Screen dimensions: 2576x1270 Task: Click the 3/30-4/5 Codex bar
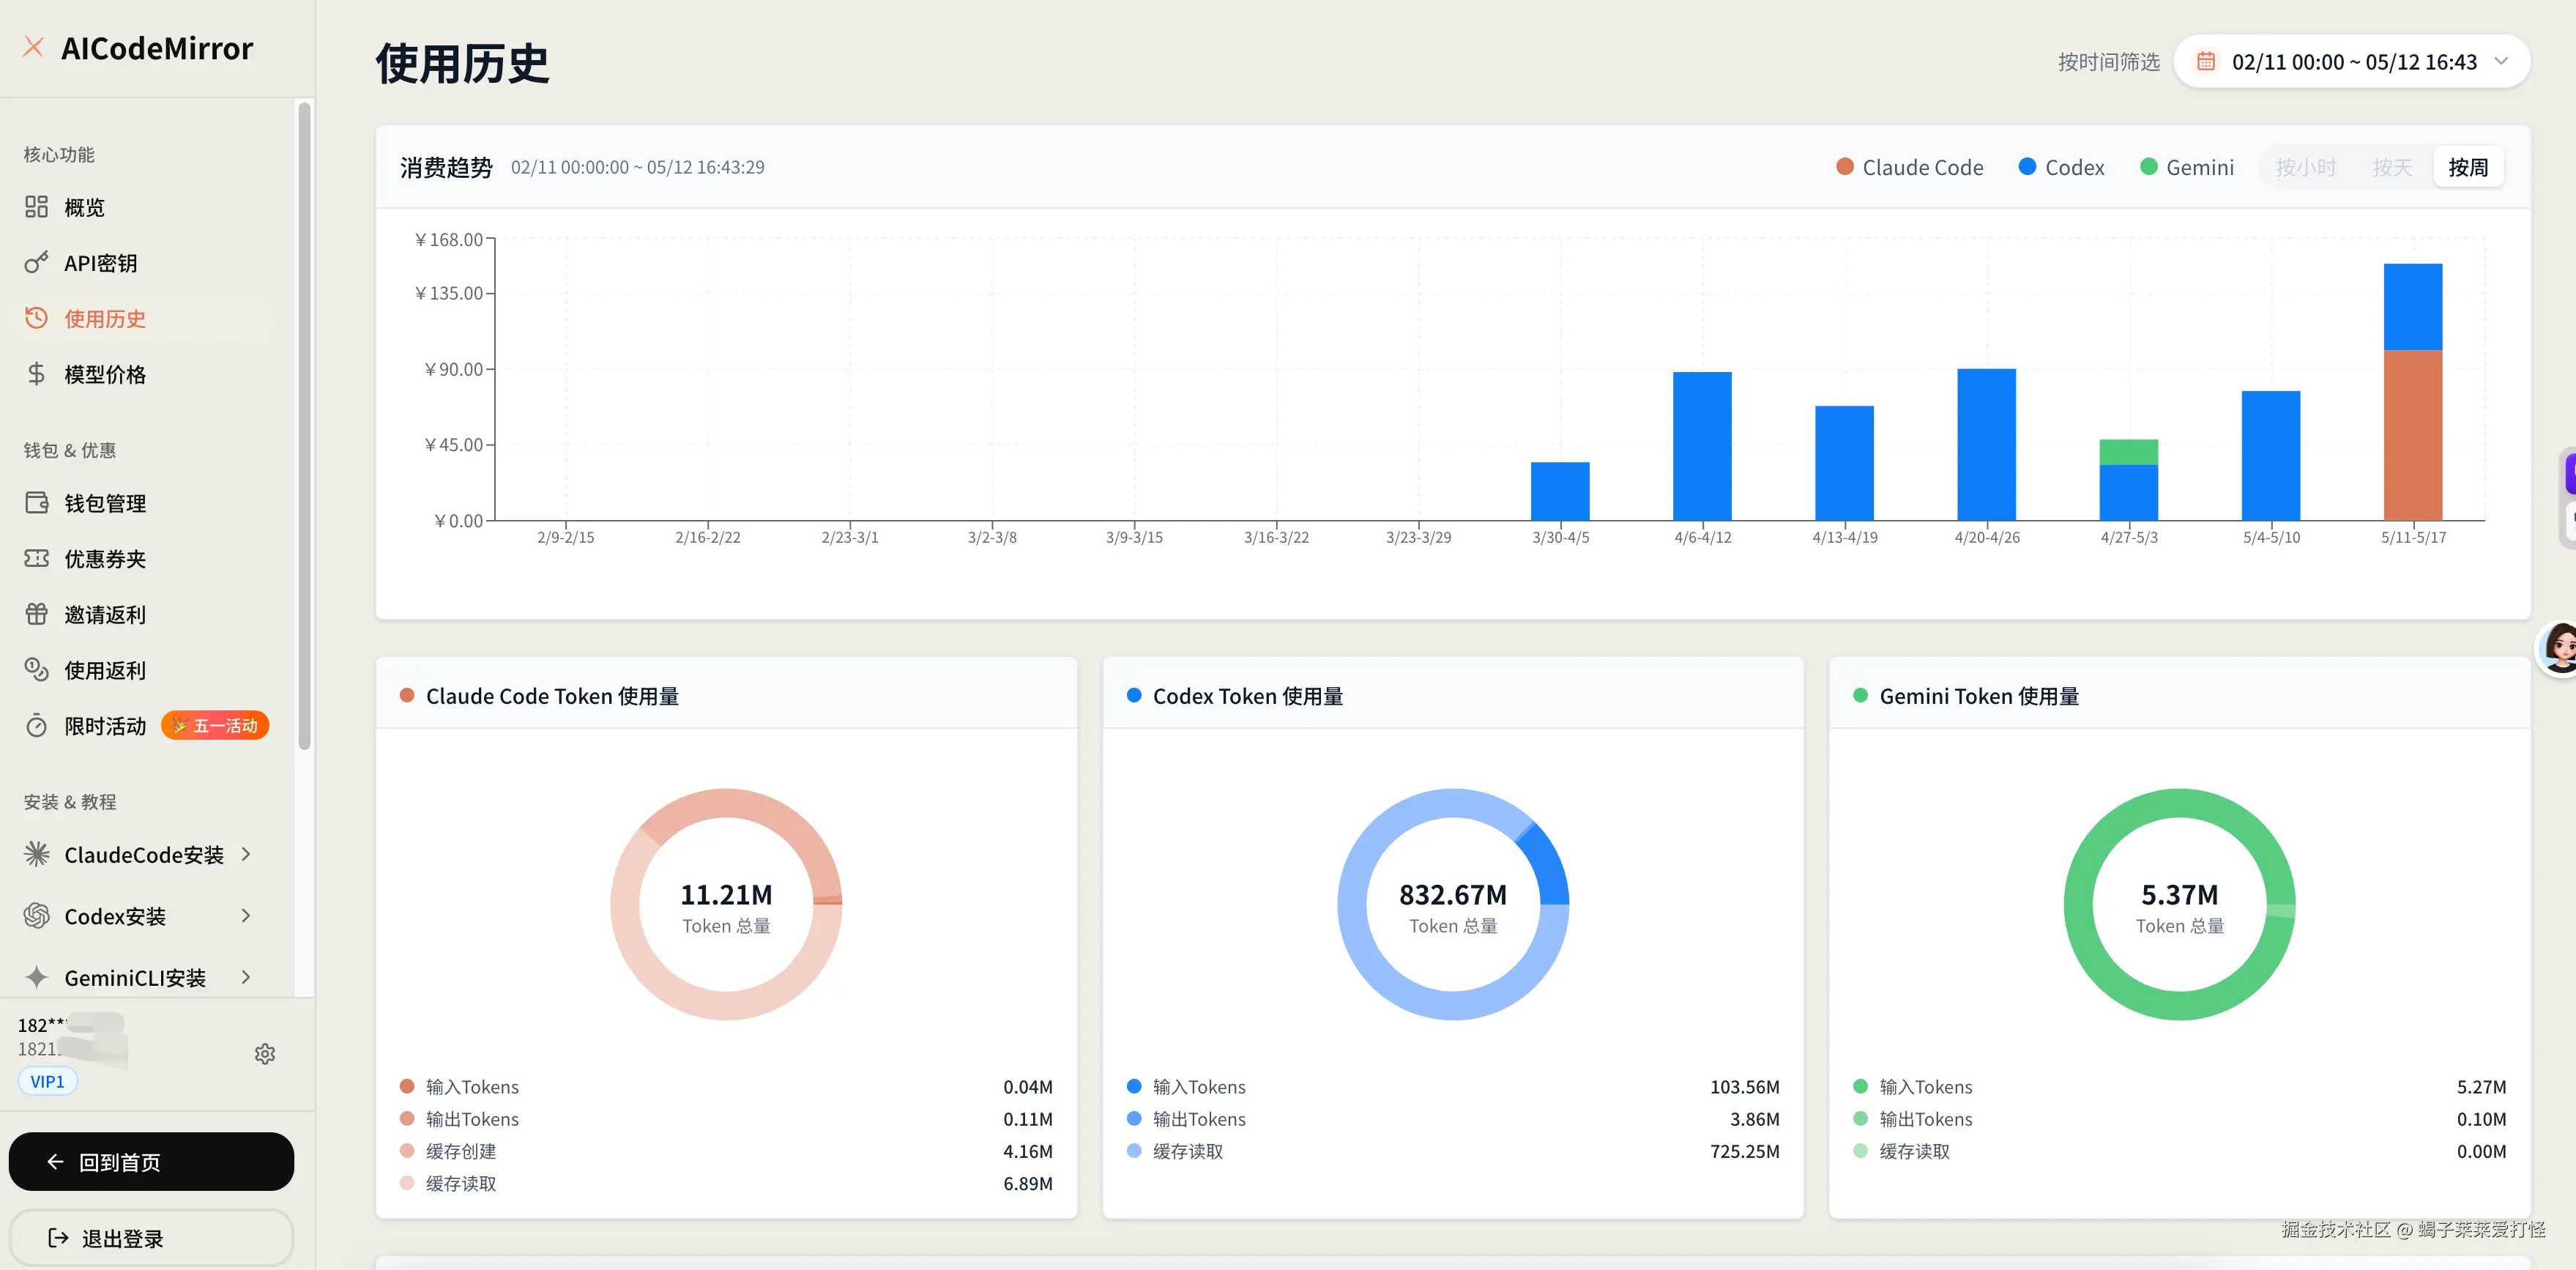1560,491
